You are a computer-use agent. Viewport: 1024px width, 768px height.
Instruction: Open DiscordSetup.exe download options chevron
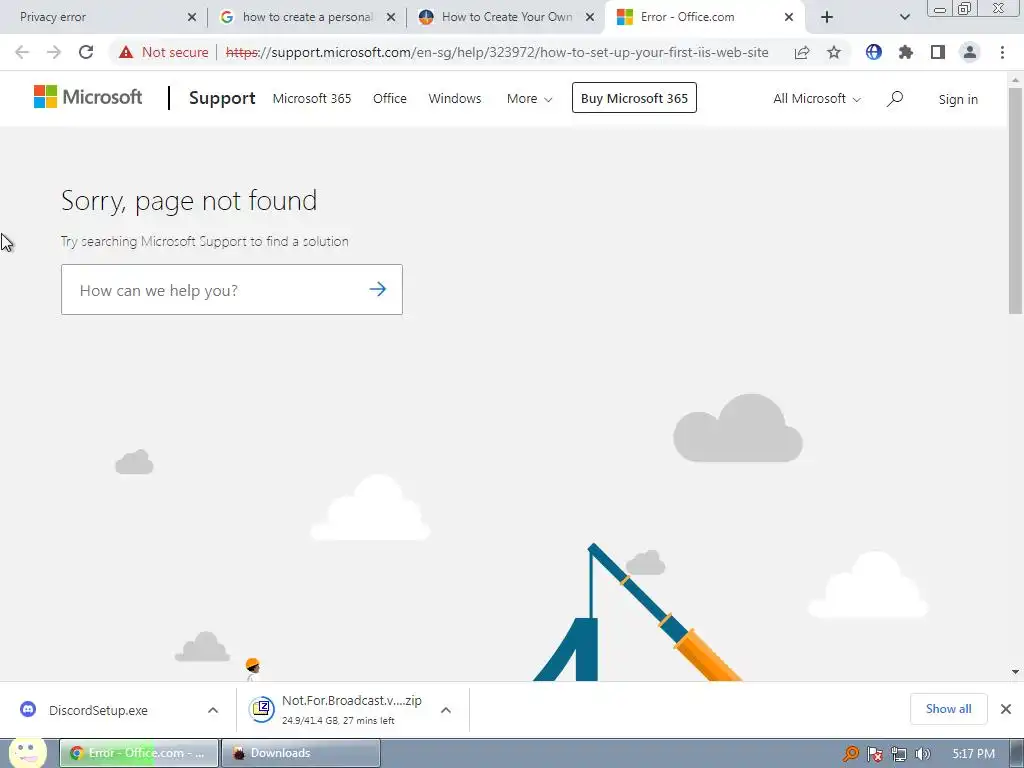pos(213,710)
